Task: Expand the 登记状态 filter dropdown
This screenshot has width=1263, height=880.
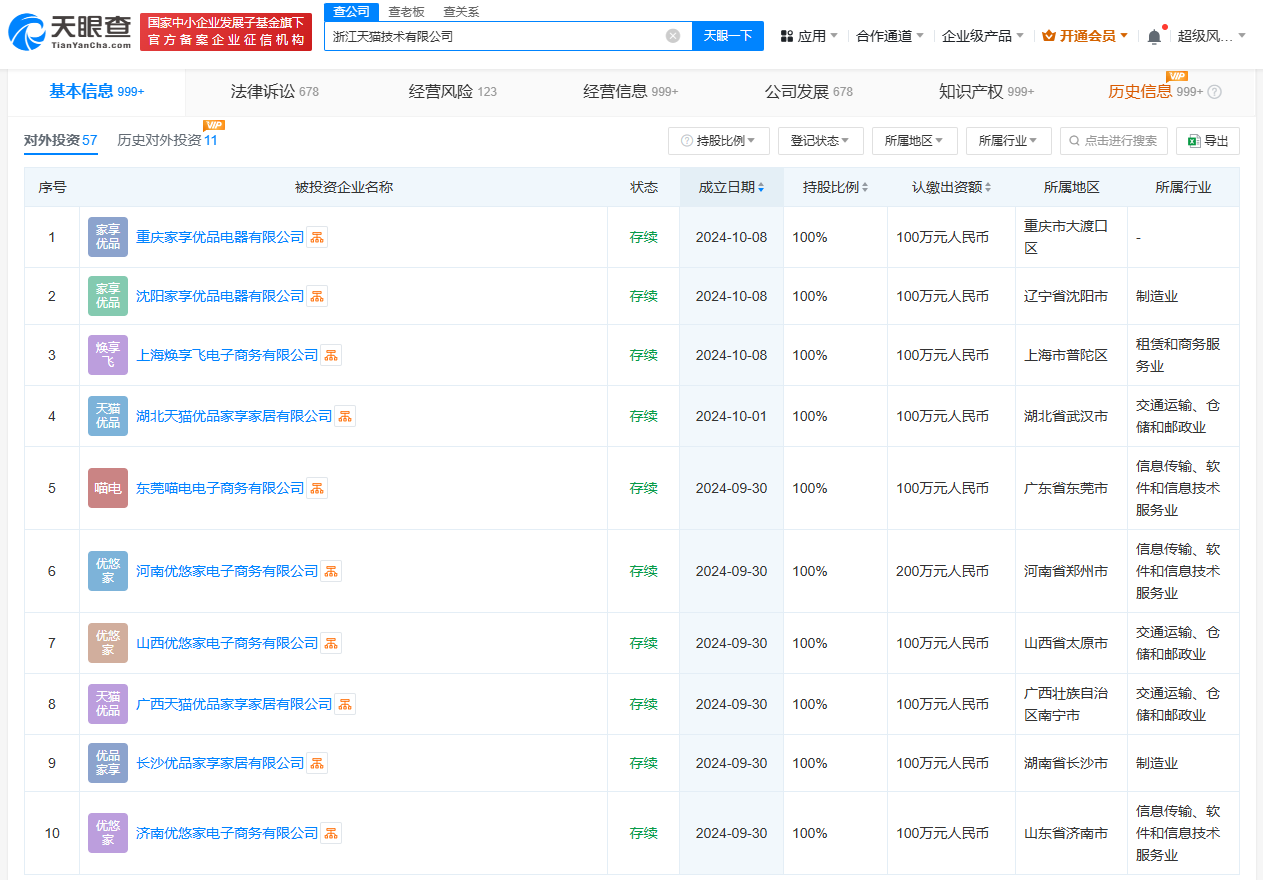Action: (x=820, y=141)
